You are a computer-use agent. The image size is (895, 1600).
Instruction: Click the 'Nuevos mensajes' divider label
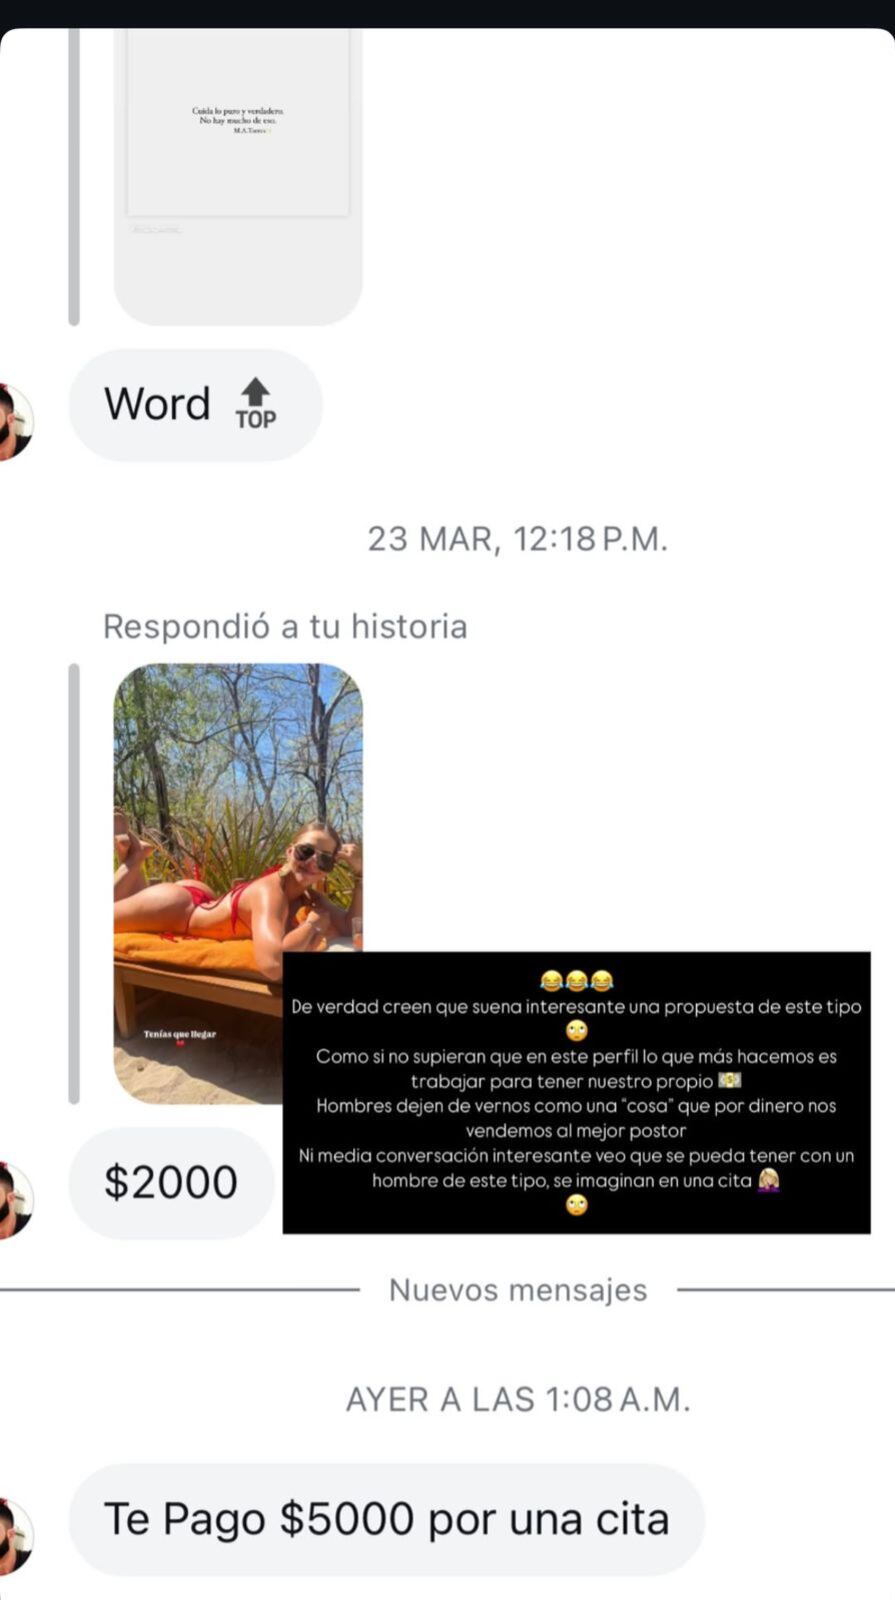pyautogui.click(x=518, y=1290)
